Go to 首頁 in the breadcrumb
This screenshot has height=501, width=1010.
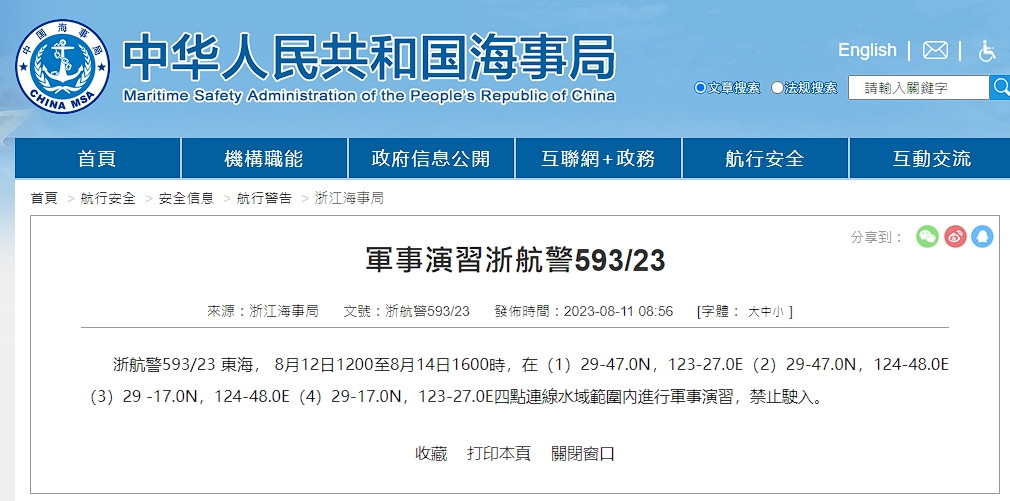coord(44,198)
